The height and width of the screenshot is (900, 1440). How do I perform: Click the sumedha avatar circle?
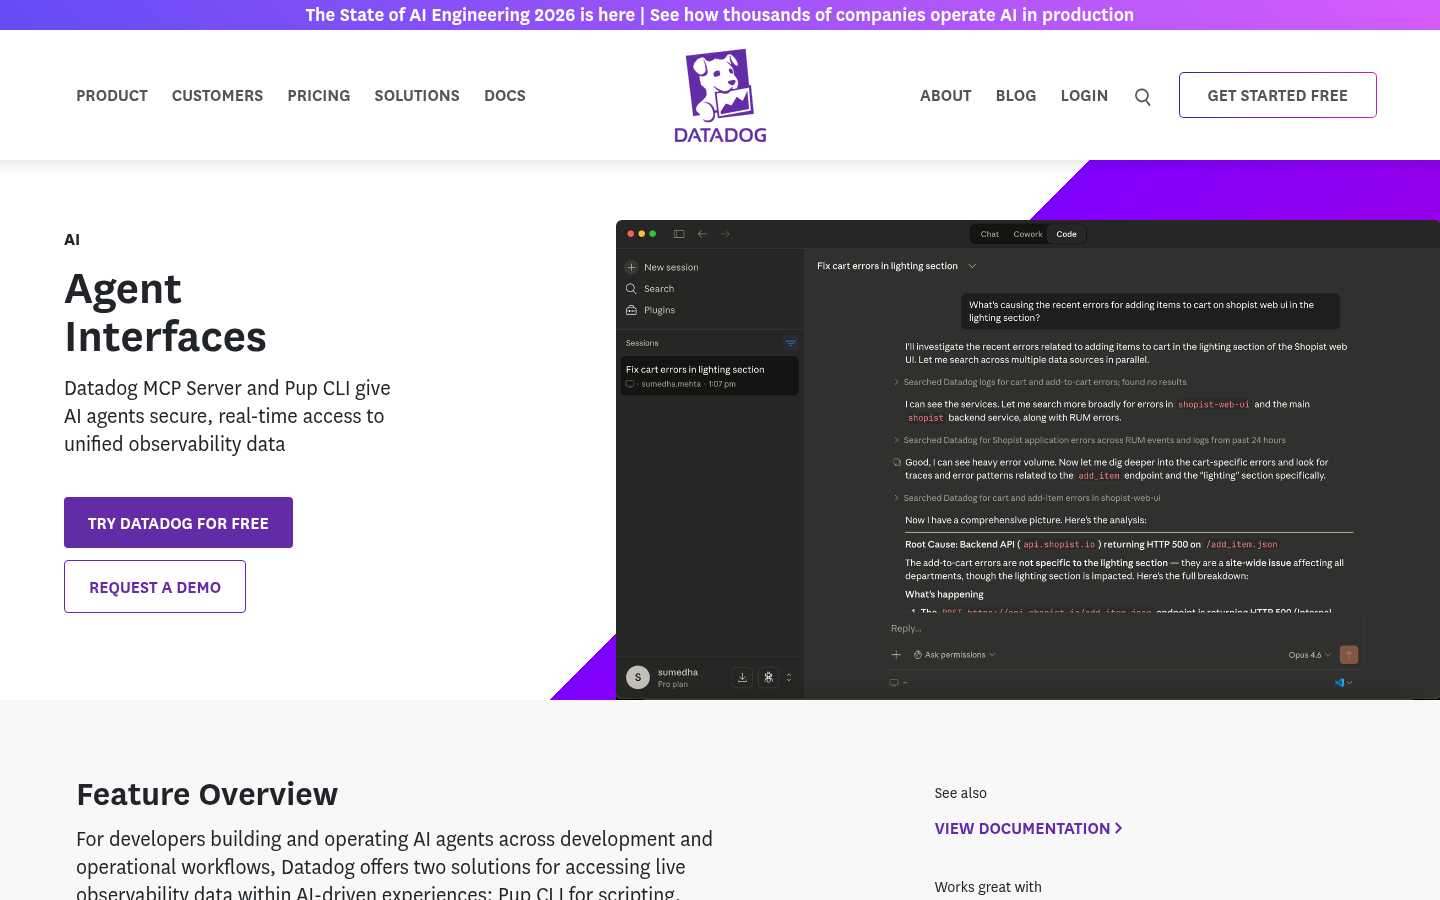pos(638,677)
